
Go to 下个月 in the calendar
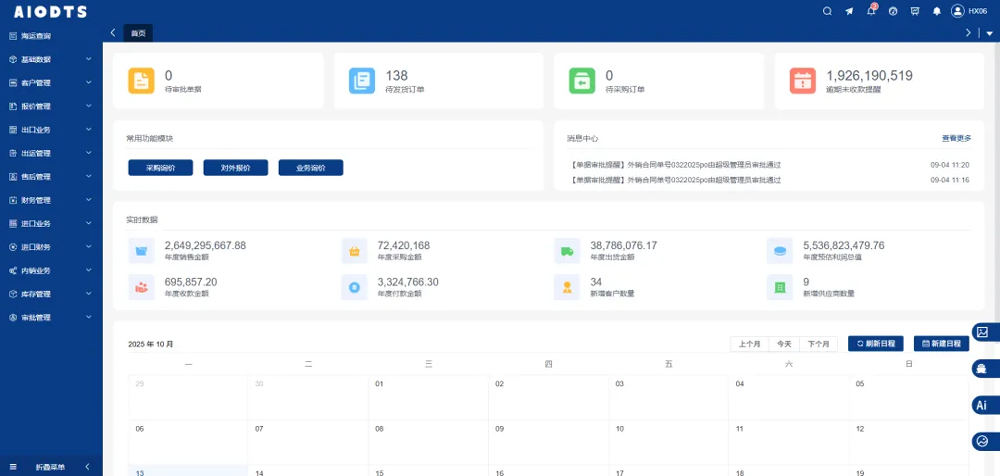click(x=819, y=344)
